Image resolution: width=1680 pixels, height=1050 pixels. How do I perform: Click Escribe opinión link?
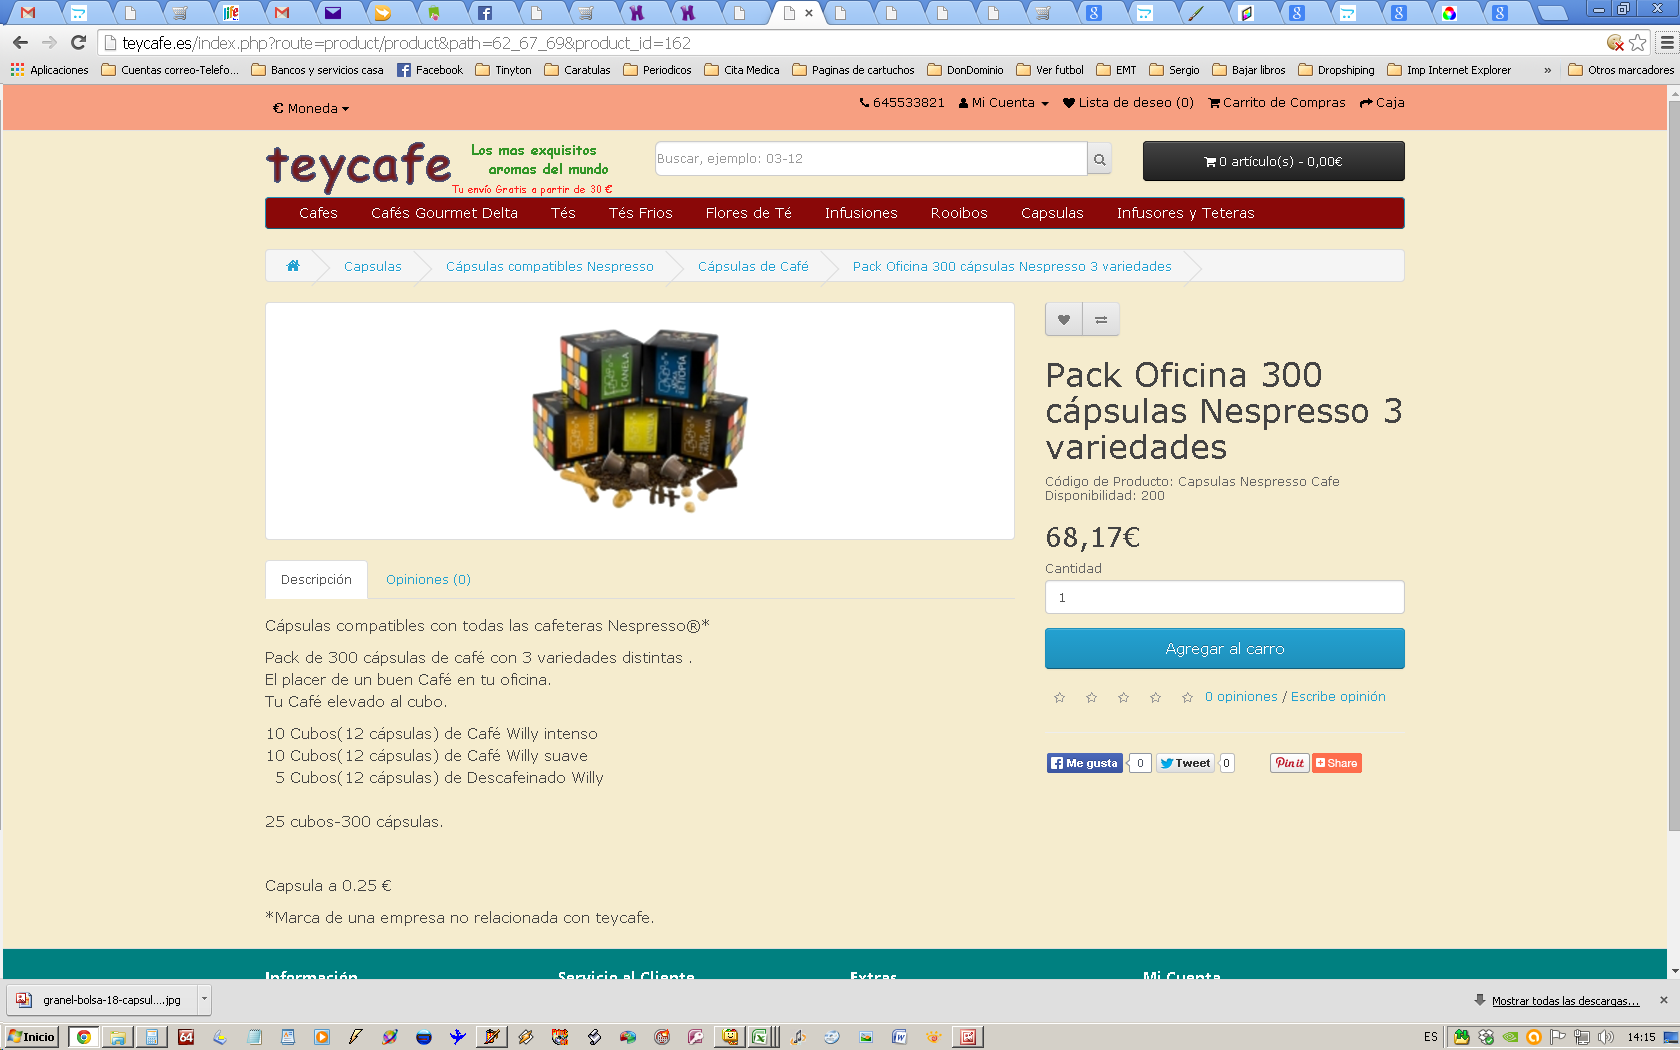click(1338, 697)
